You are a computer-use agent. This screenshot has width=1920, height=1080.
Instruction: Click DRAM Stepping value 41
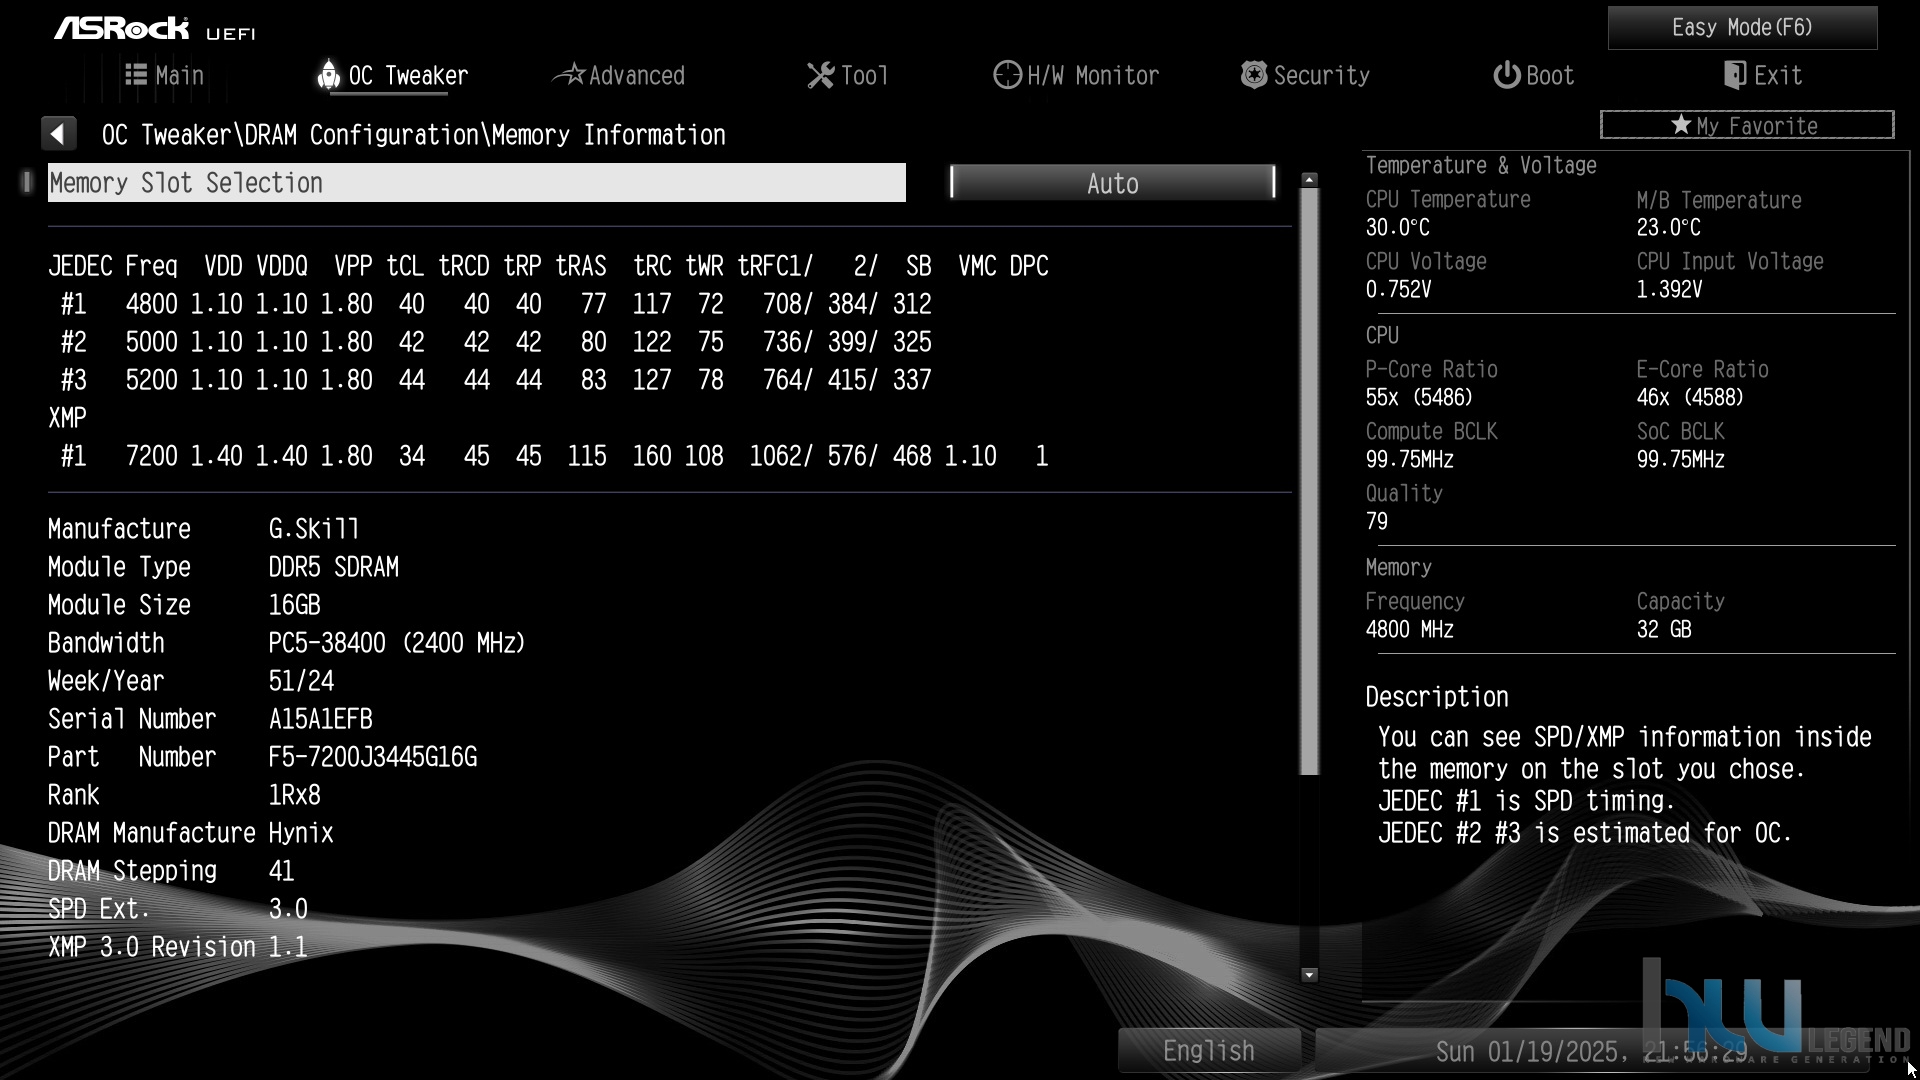[281, 871]
